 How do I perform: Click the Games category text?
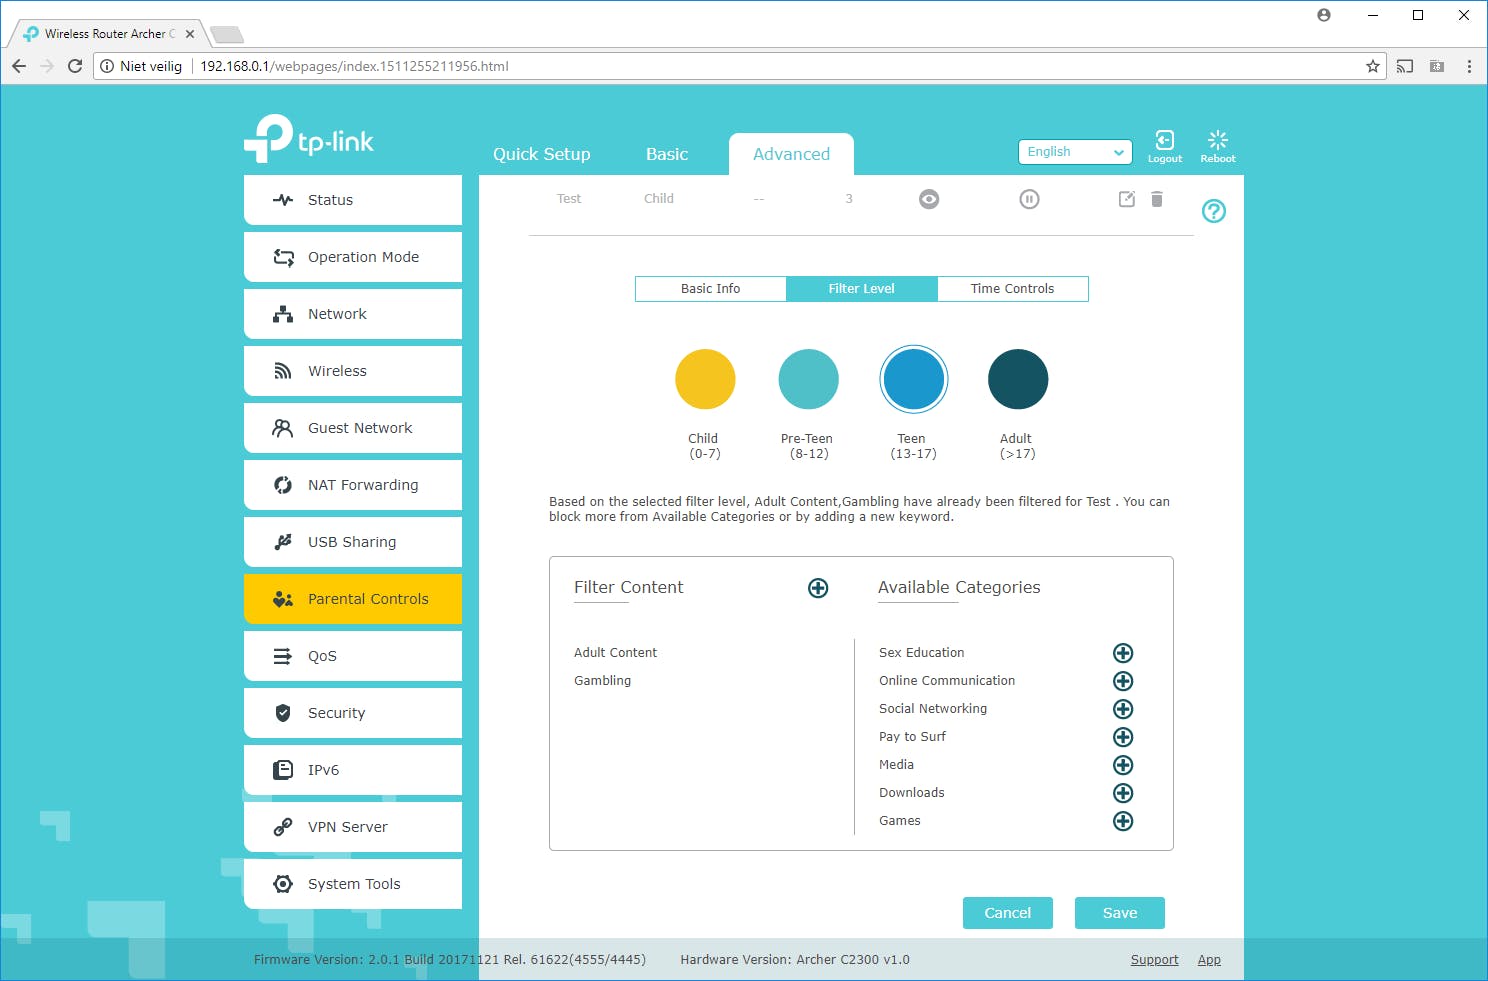point(899,821)
